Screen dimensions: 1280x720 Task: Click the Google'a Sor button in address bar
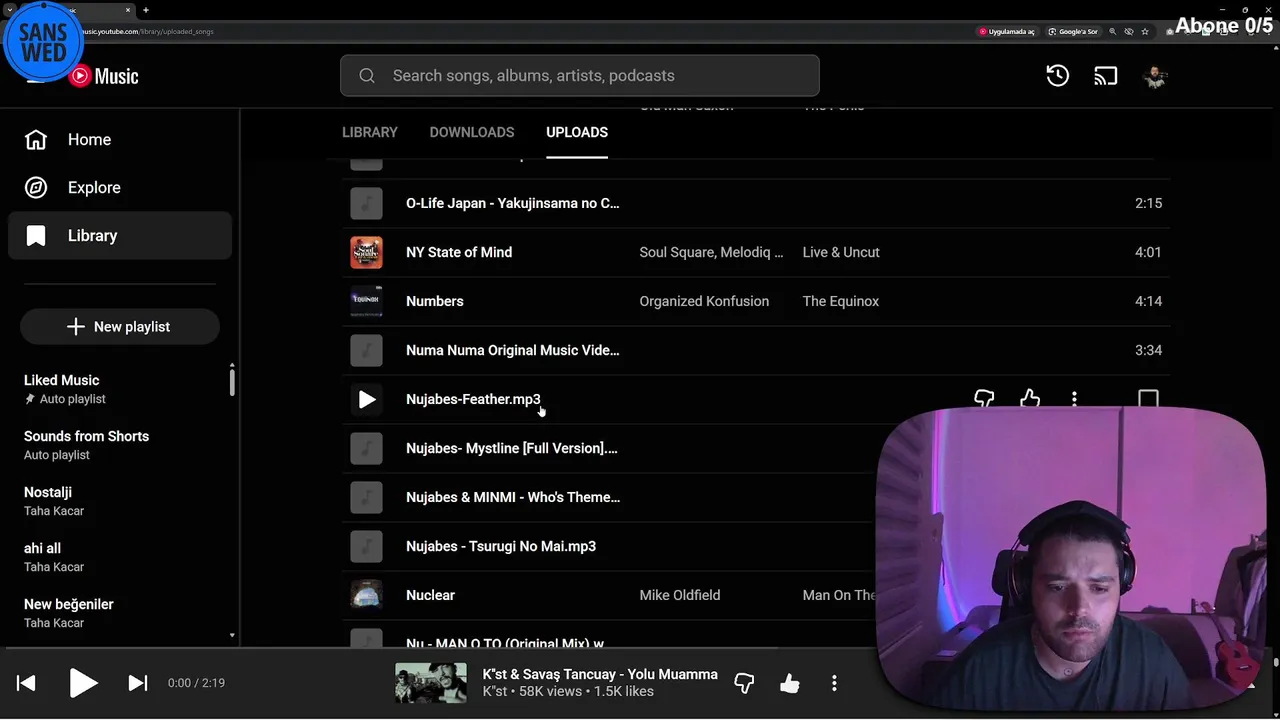(x=1073, y=31)
